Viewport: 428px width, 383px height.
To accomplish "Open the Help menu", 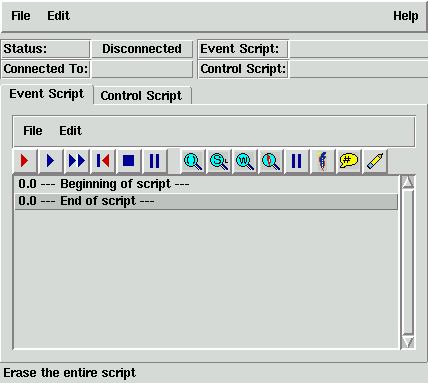I will pos(405,16).
